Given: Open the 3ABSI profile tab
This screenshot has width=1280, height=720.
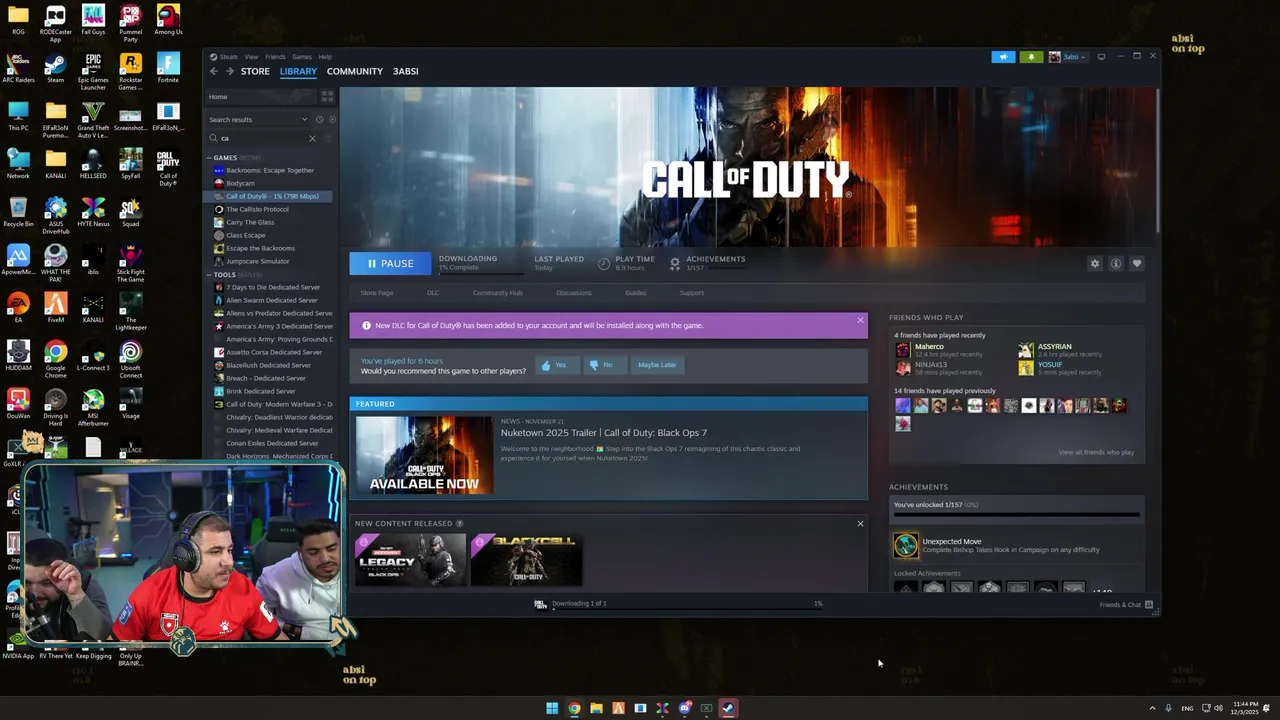Looking at the screenshot, I should pyautogui.click(x=405, y=71).
